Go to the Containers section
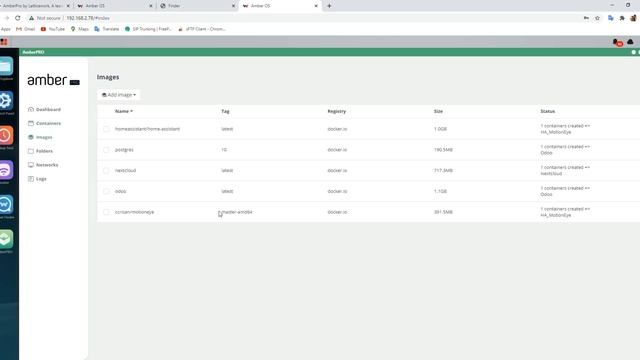Screen dimensions: 640x360 pos(48,123)
